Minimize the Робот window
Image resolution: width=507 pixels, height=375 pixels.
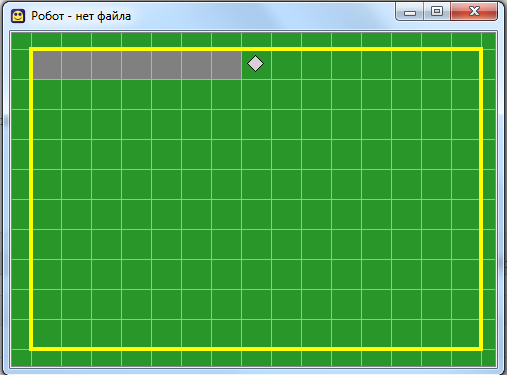(x=410, y=12)
